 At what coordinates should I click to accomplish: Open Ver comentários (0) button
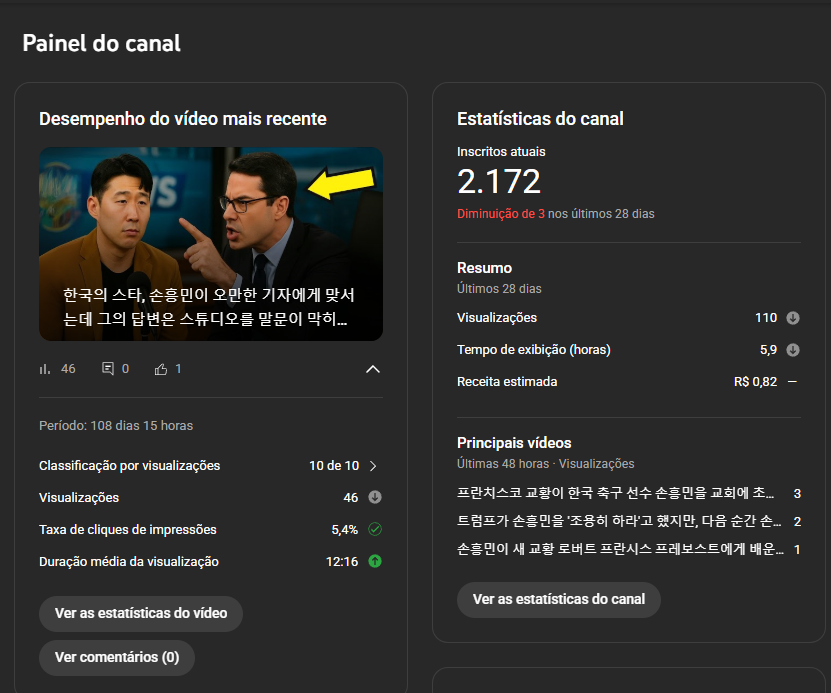(117, 658)
